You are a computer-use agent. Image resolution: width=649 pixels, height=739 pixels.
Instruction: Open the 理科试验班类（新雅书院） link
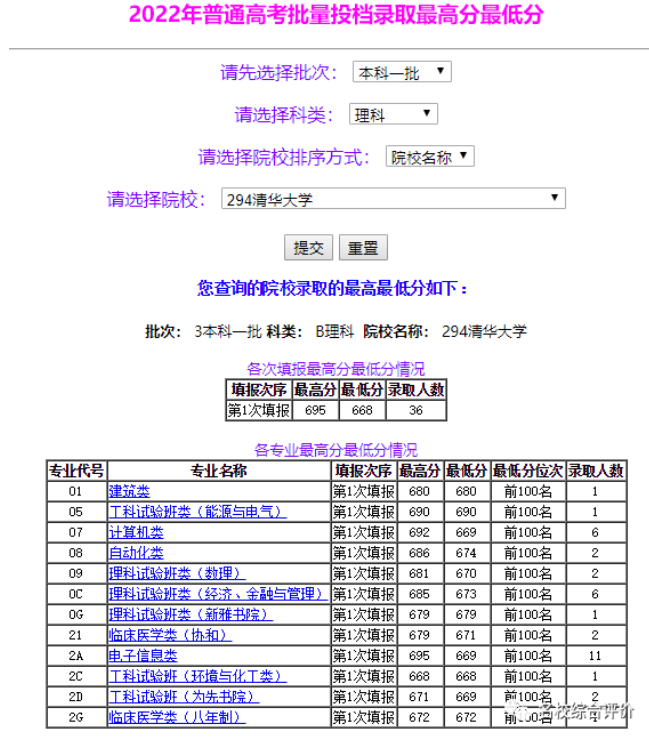(x=191, y=615)
